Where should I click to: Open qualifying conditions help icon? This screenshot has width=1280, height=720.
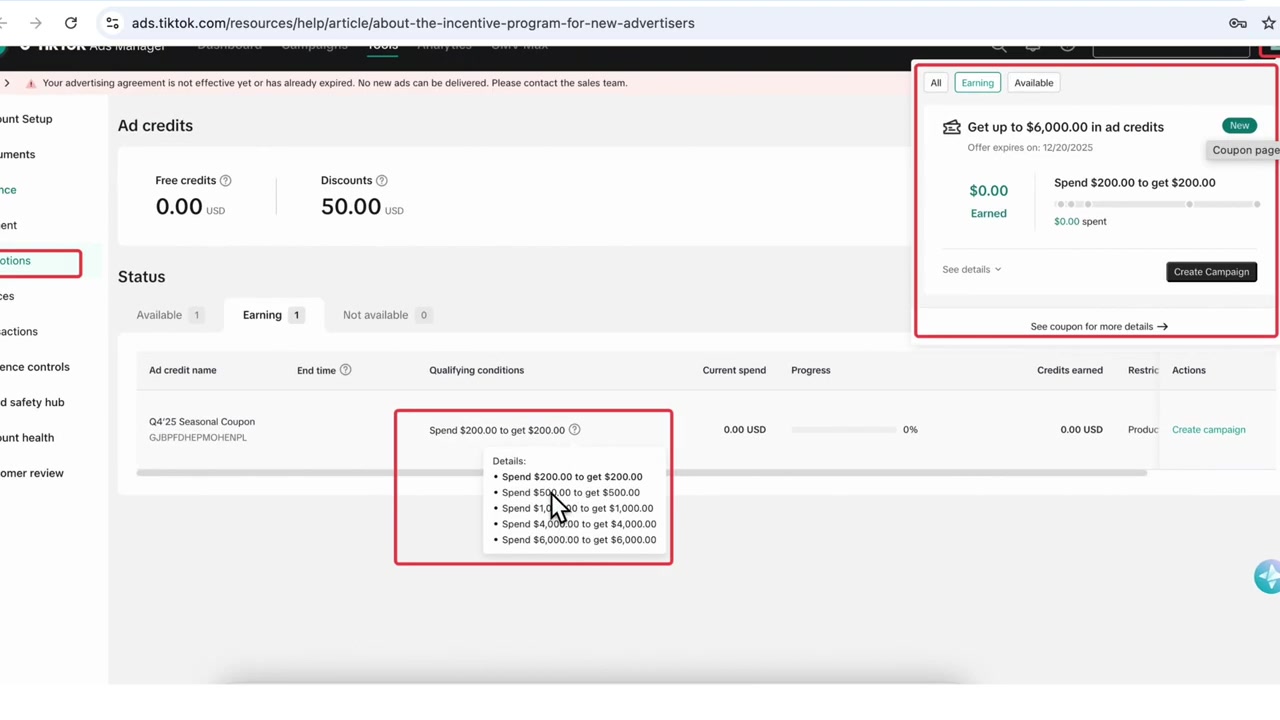point(574,430)
